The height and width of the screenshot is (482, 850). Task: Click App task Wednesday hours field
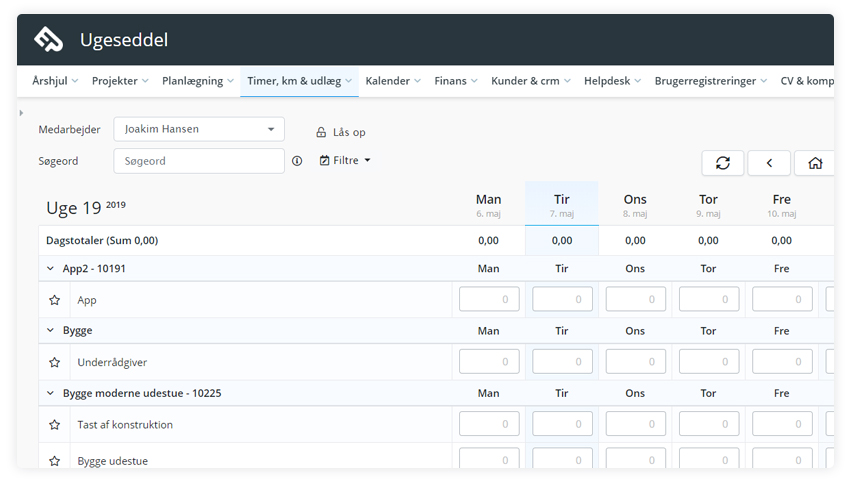(635, 299)
